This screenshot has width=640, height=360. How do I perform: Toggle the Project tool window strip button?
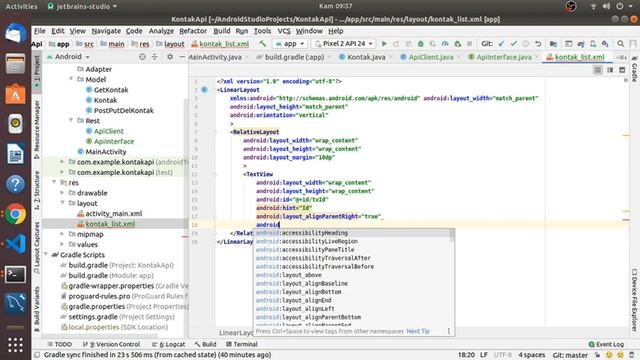(x=37, y=71)
